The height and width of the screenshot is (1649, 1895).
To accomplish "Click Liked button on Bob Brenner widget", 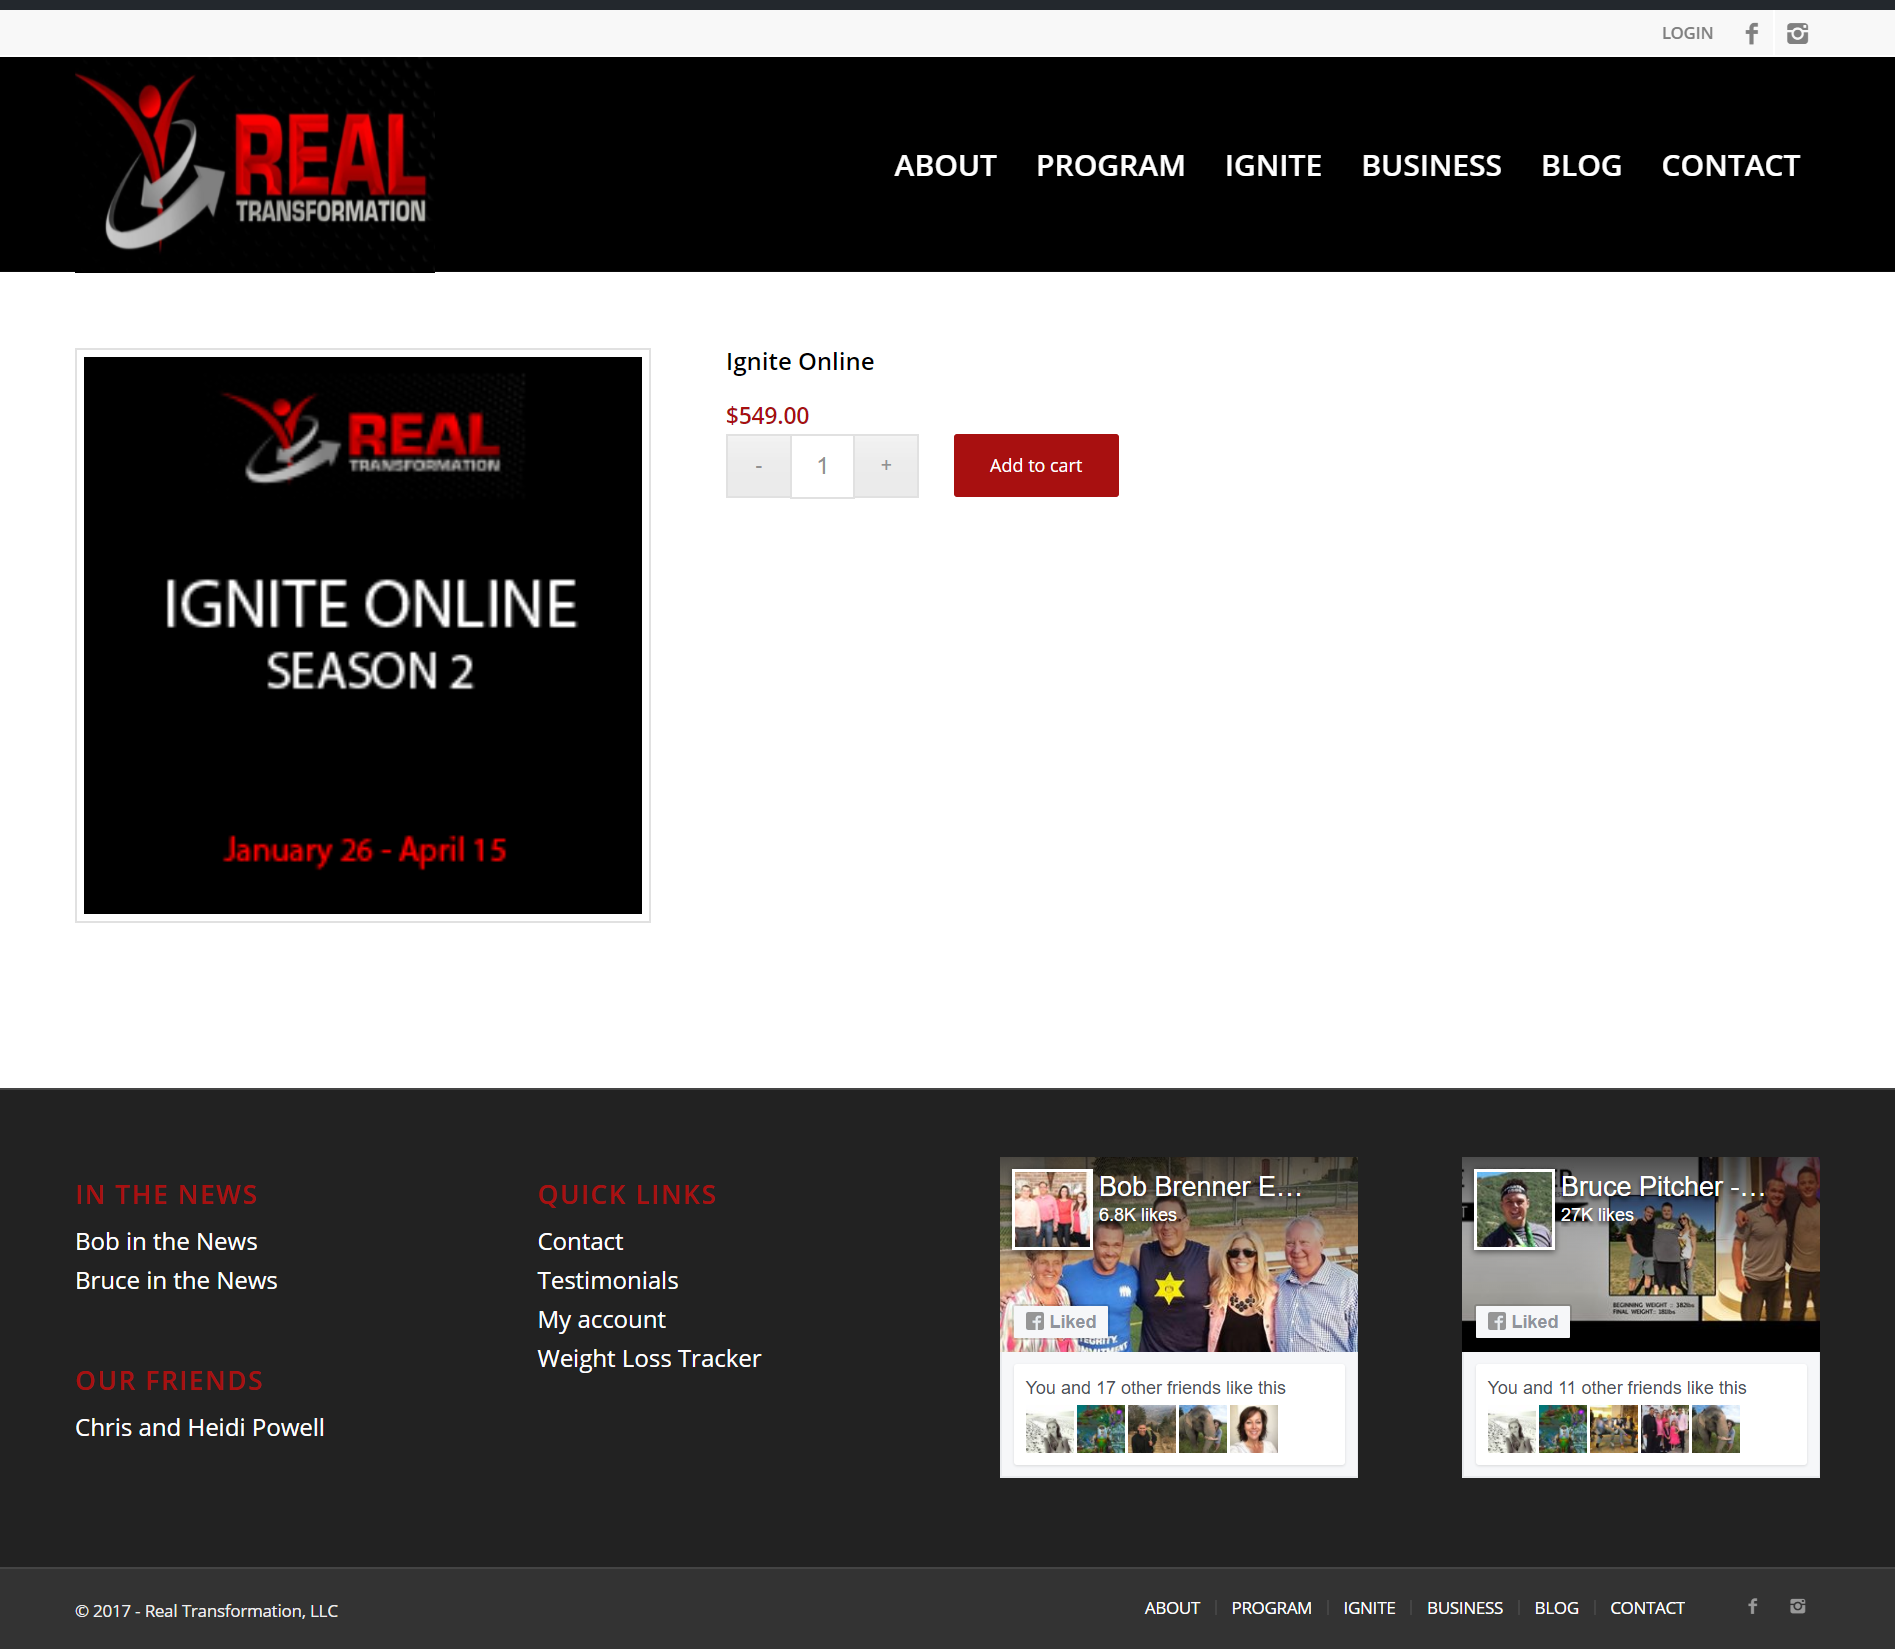I will coord(1061,1322).
